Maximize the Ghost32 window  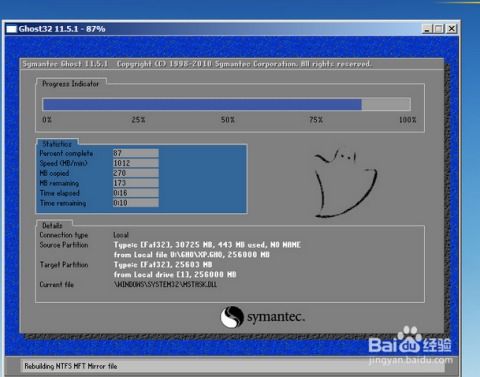click(439, 29)
